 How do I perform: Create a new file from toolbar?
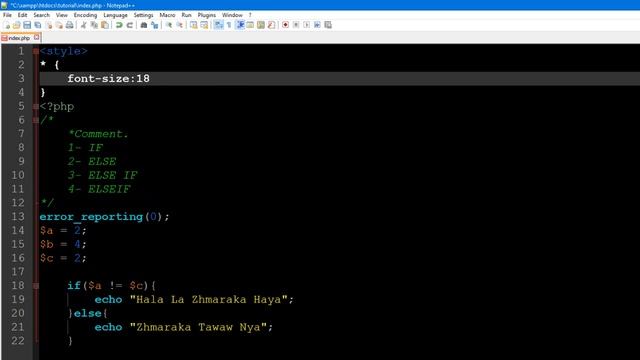(7, 25)
